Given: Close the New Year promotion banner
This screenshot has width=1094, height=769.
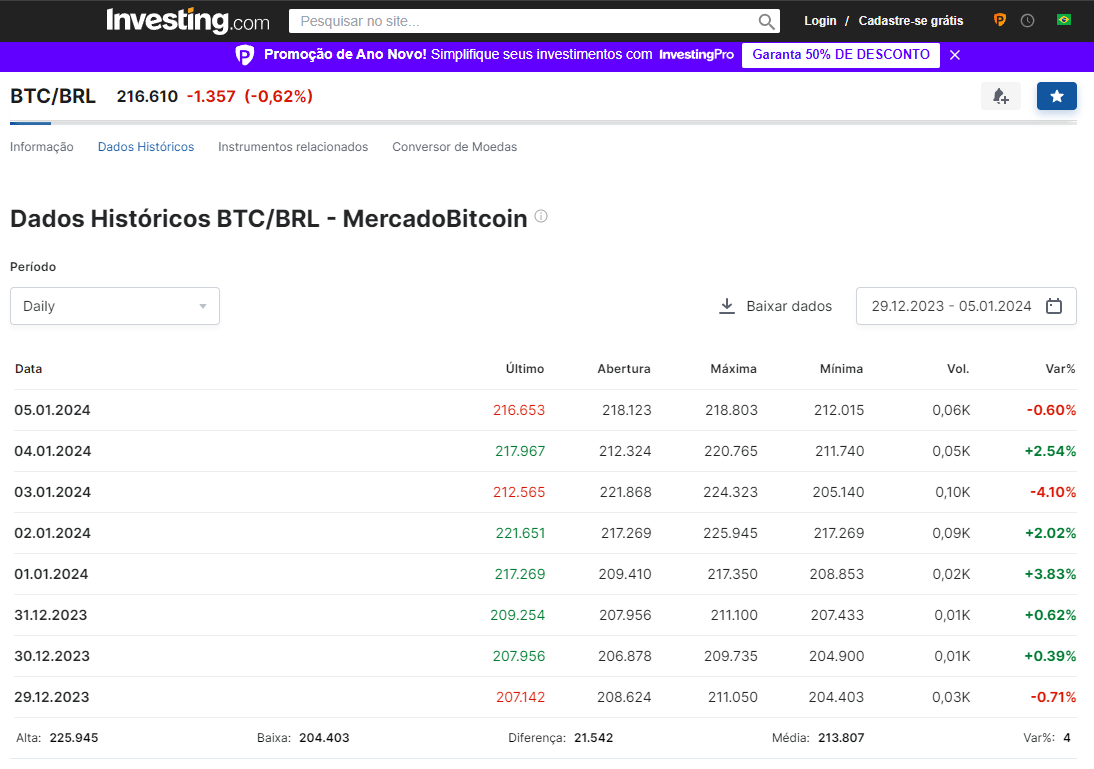Looking at the screenshot, I should click(955, 55).
